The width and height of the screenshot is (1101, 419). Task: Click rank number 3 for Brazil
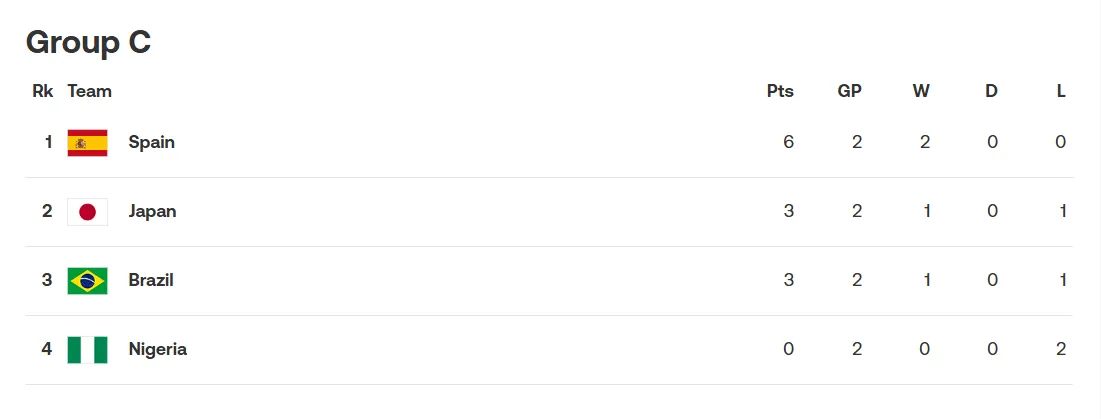tap(47, 280)
